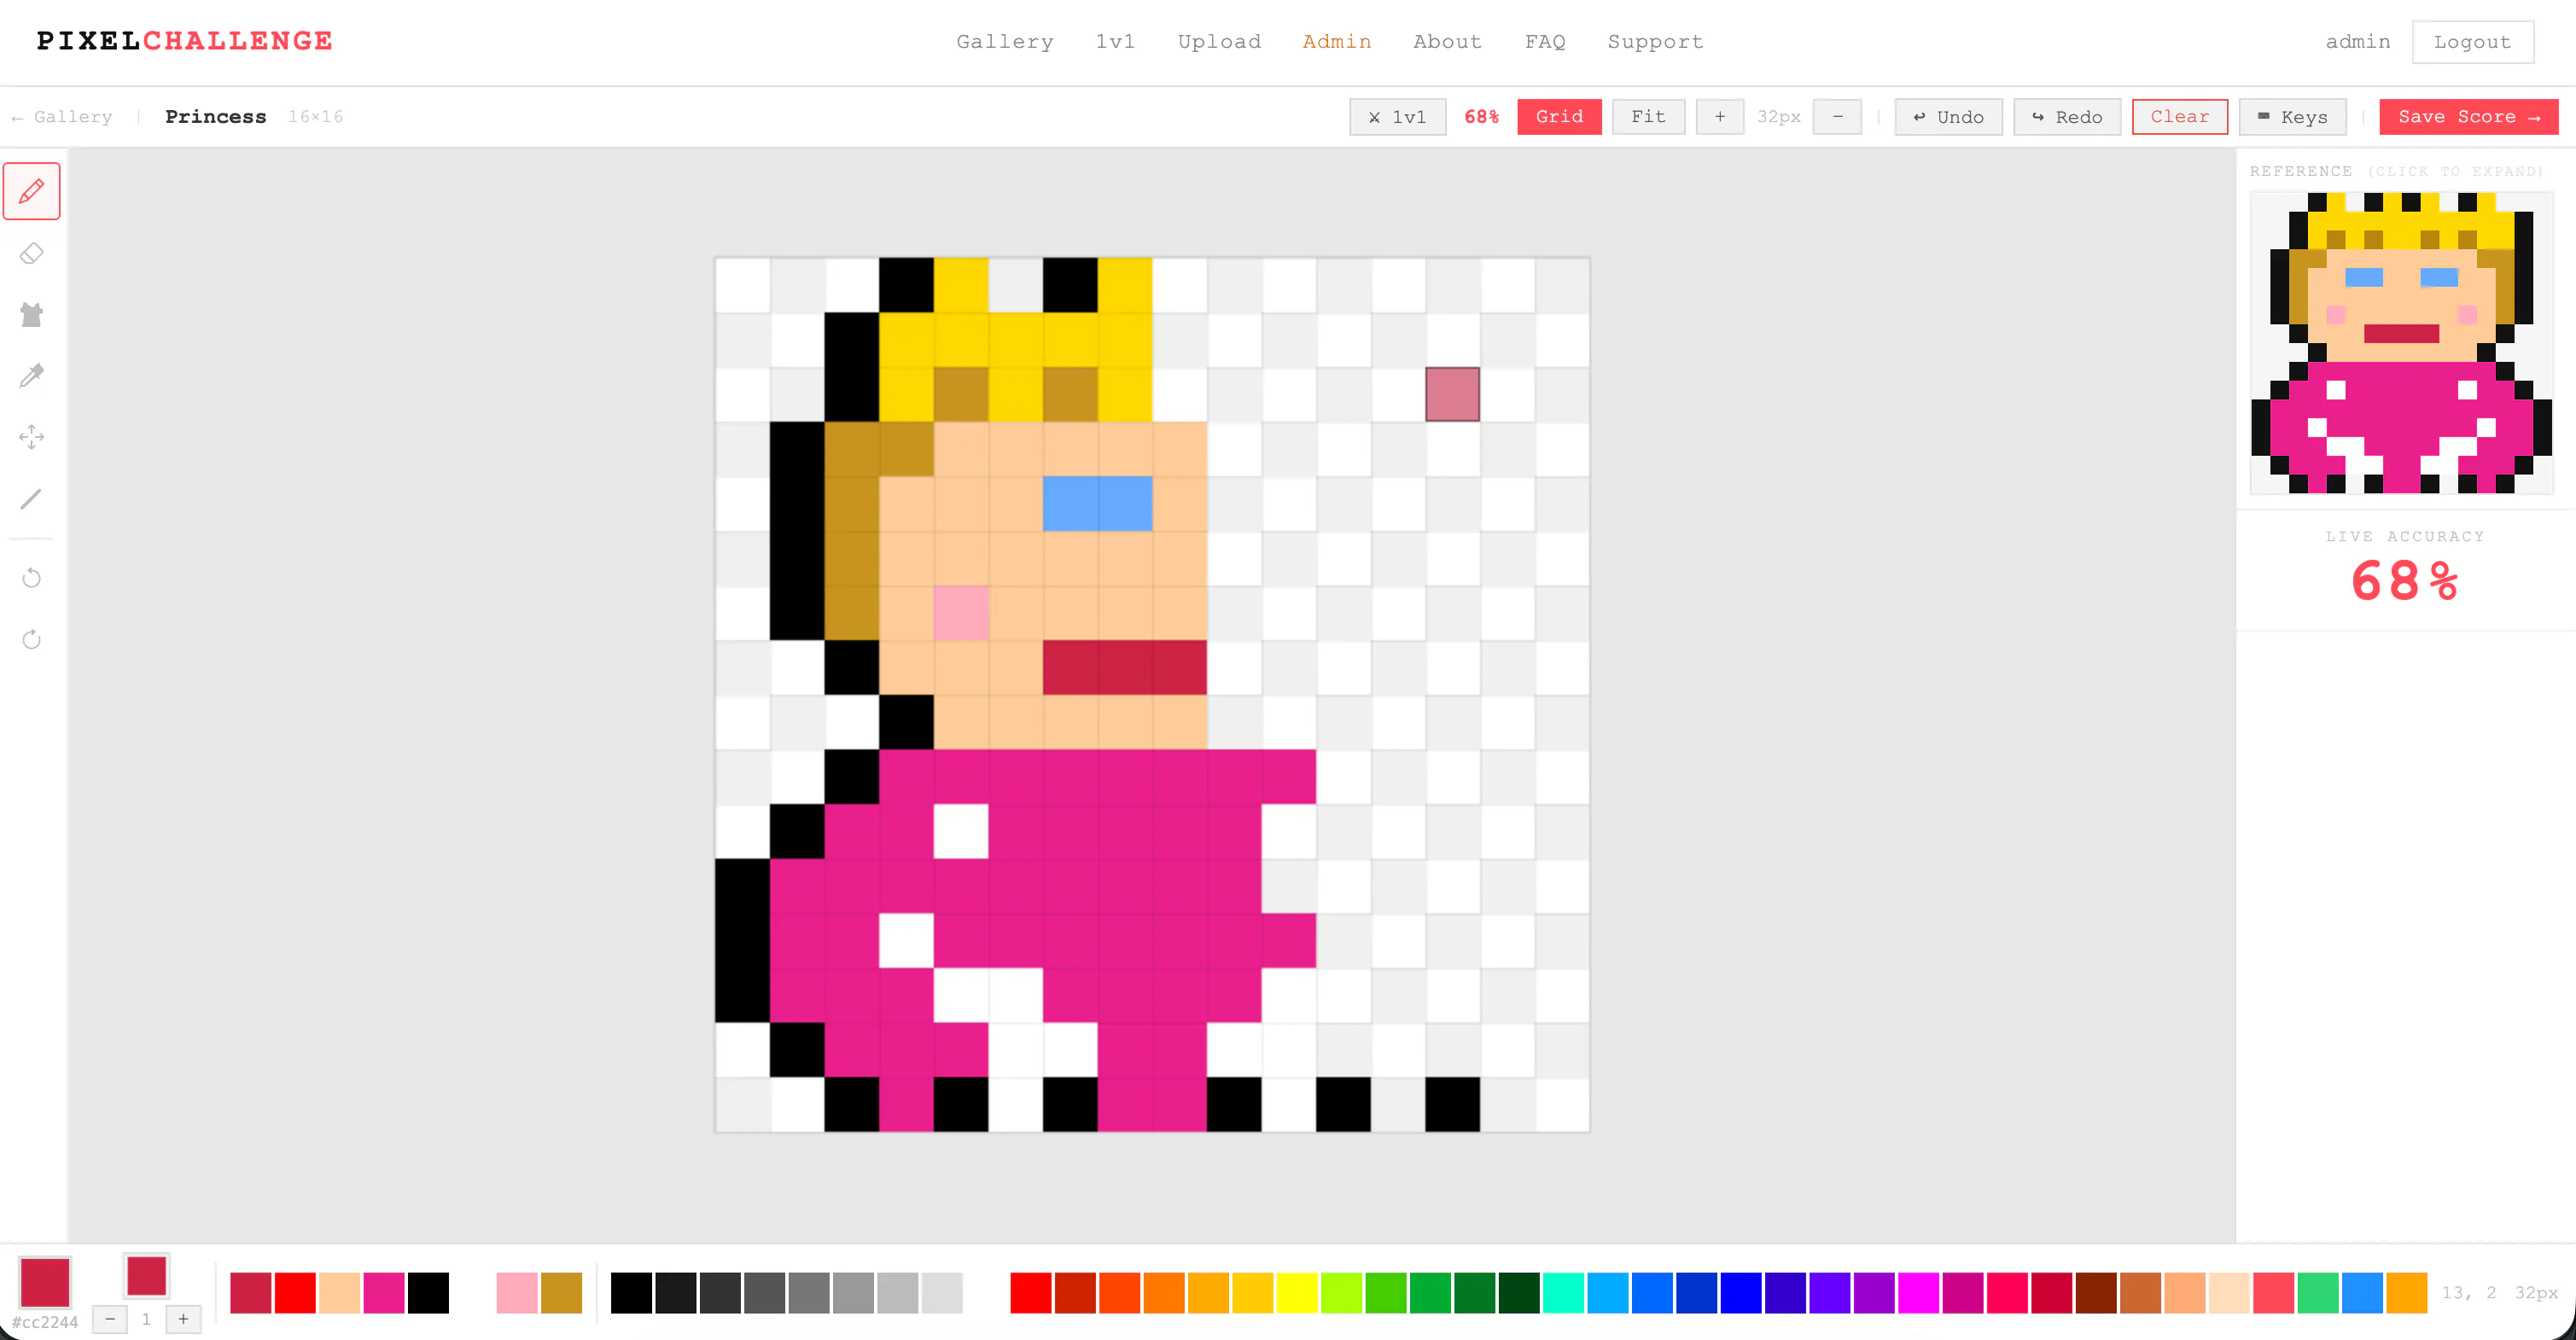Pick the lightest gray palette swatch
This screenshot has height=1340, width=2576.
coord(942,1293)
